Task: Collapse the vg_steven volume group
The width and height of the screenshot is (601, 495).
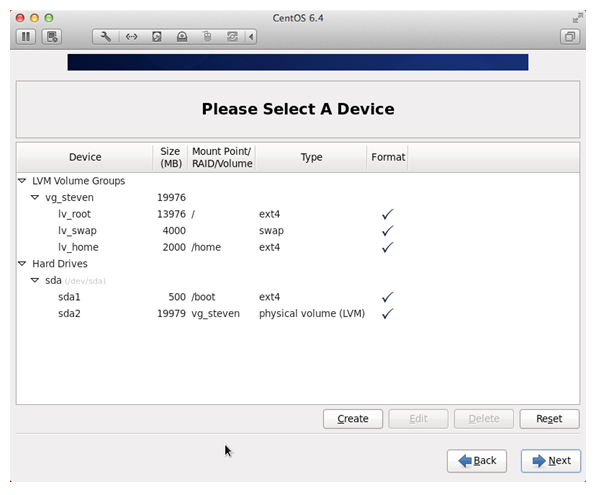Action: 35,198
